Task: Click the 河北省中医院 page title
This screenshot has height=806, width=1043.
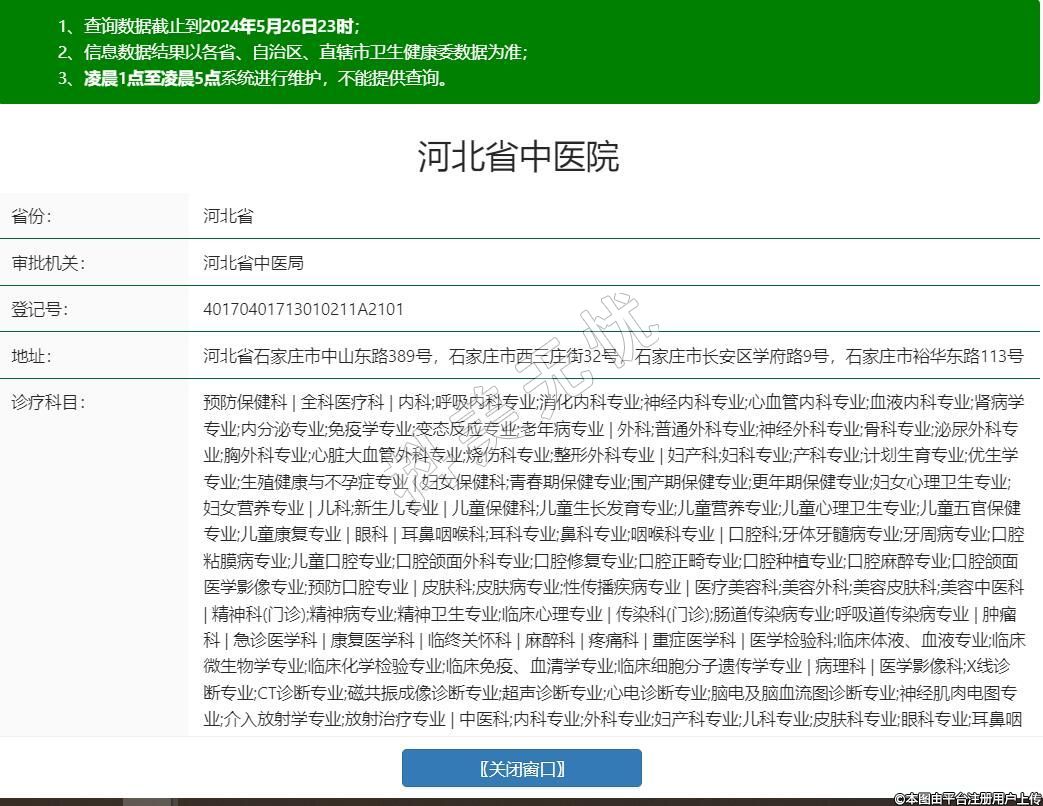Action: click(x=519, y=157)
